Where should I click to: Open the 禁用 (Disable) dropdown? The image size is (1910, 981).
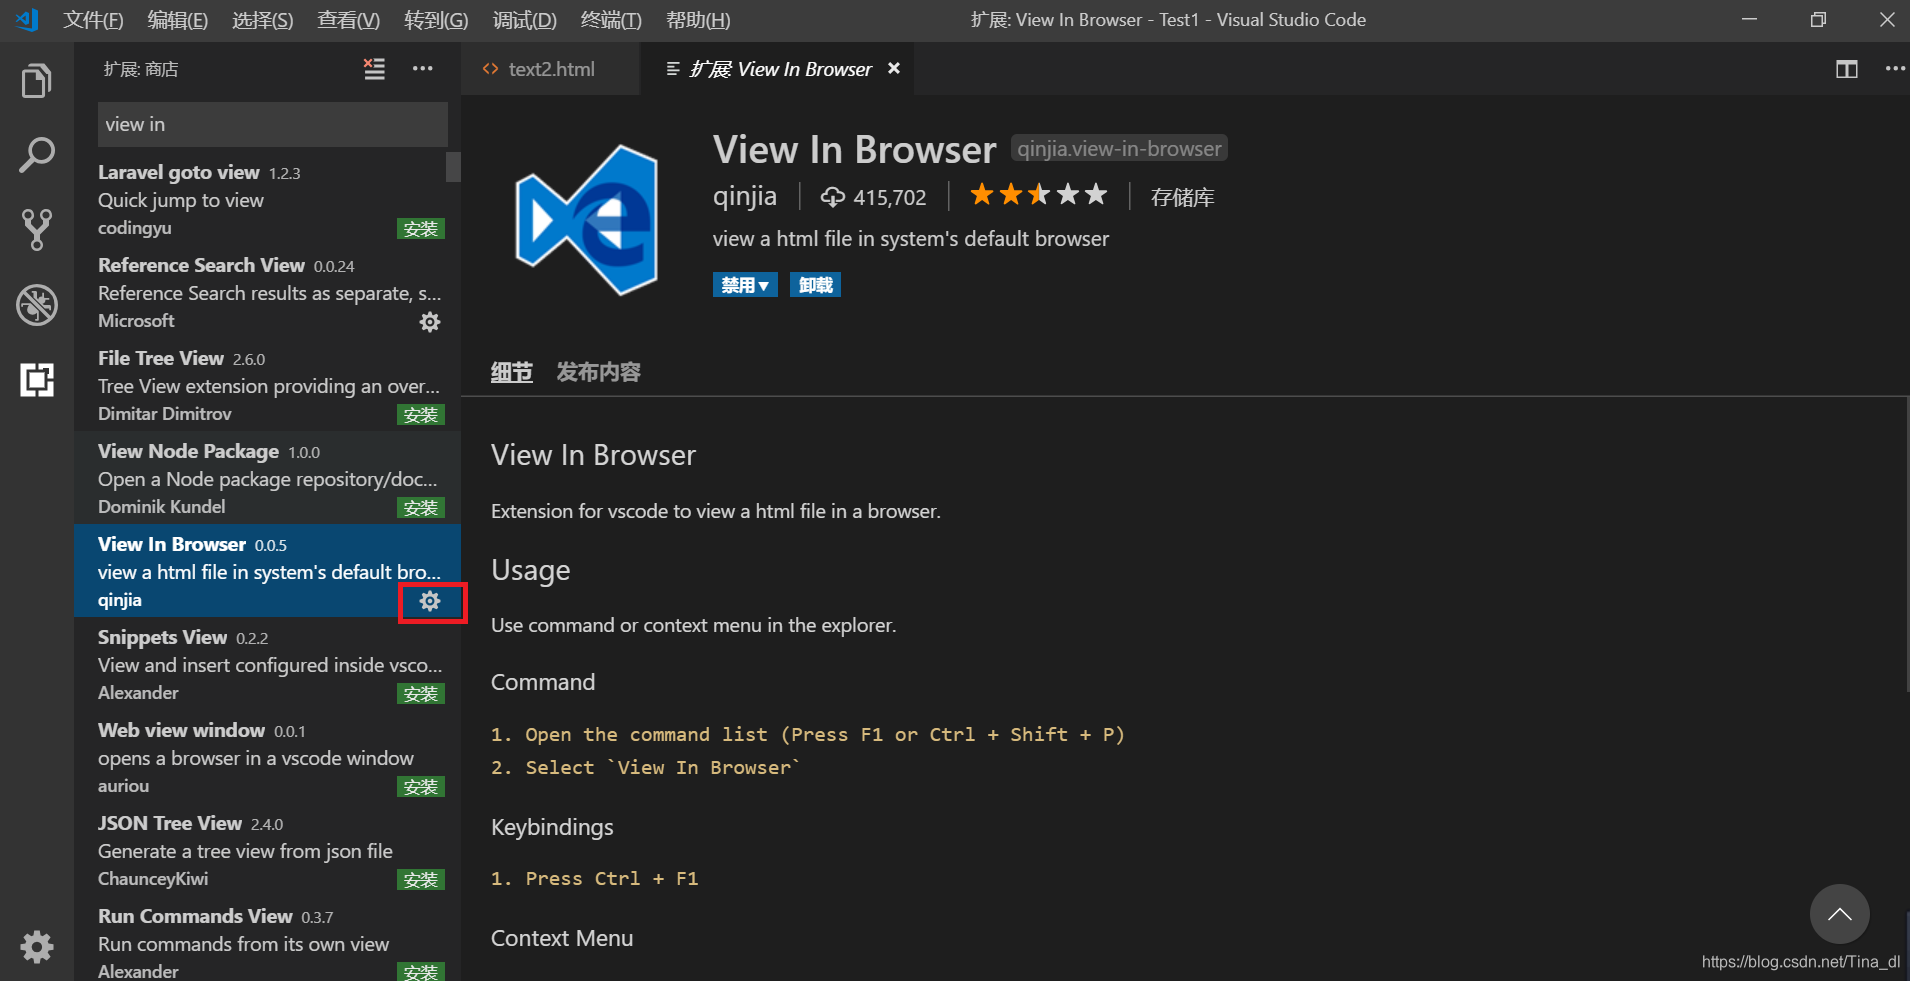pyautogui.click(x=745, y=285)
